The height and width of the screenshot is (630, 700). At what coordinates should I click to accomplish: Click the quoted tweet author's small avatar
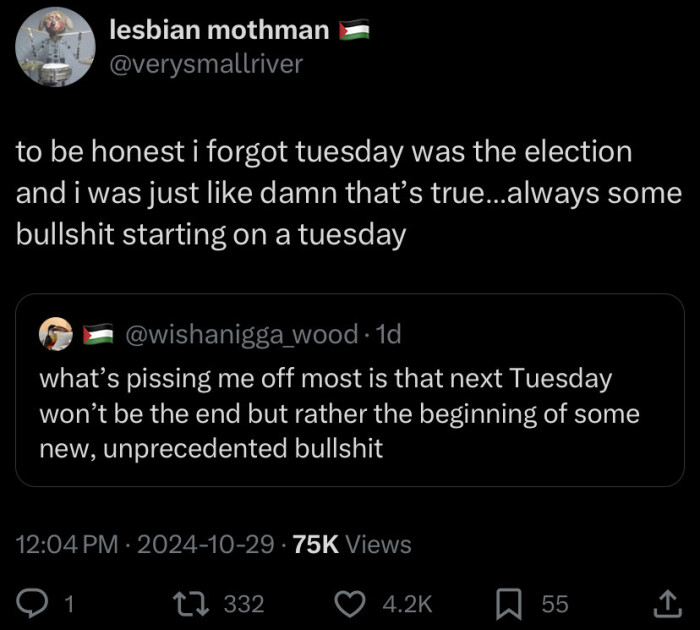54,335
